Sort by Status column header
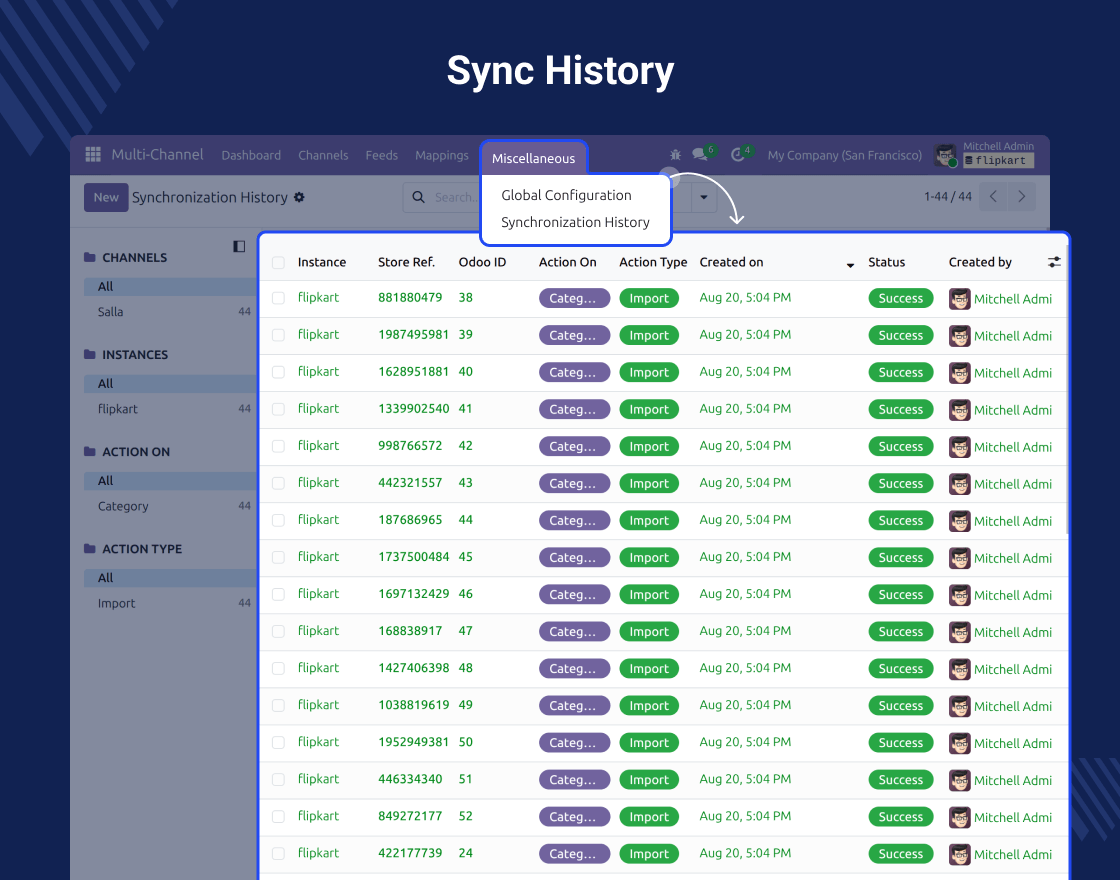Viewport: 1120px width, 880px height. (x=886, y=262)
